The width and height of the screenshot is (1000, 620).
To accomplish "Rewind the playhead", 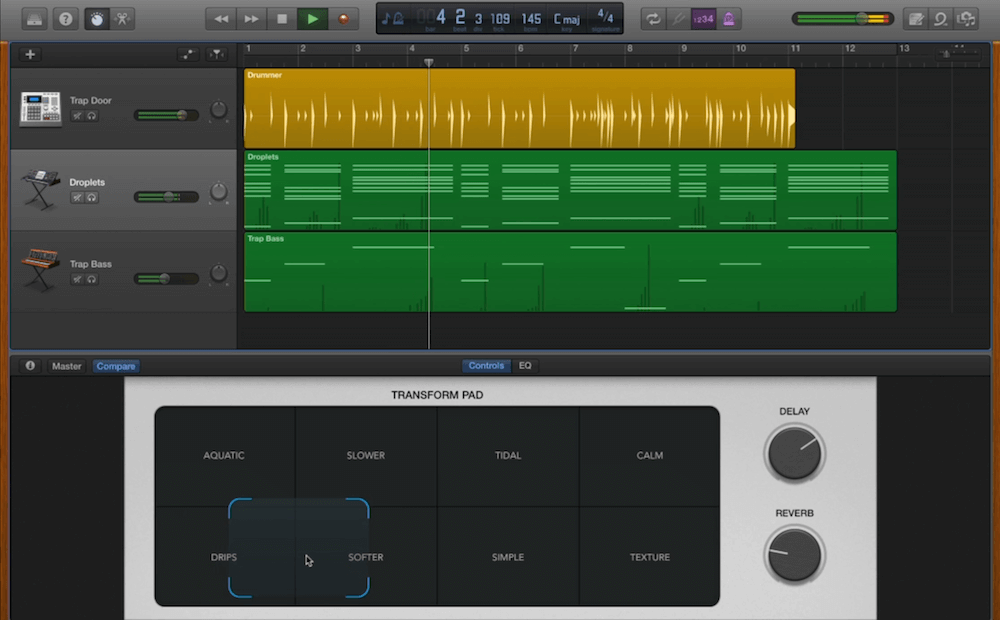I will [x=221, y=19].
